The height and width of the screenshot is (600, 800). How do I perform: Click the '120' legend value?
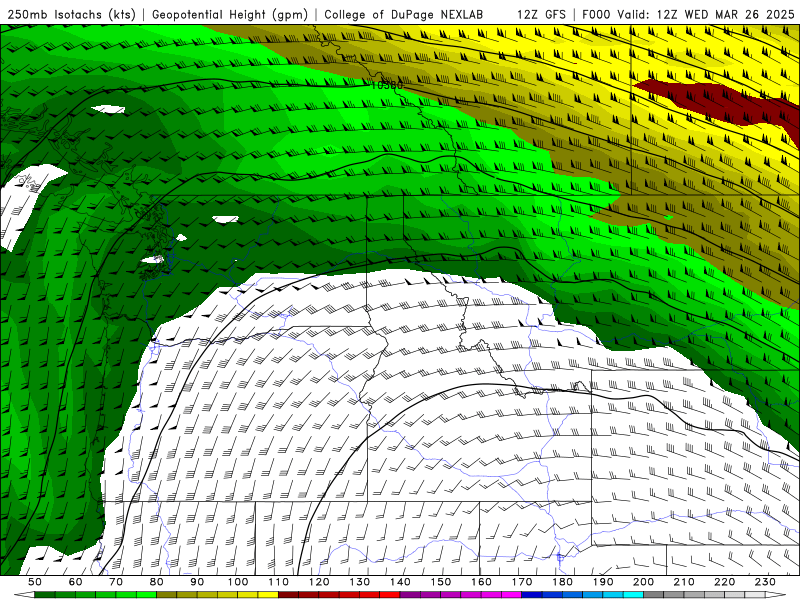pyautogui.click(x=319, y=582)
